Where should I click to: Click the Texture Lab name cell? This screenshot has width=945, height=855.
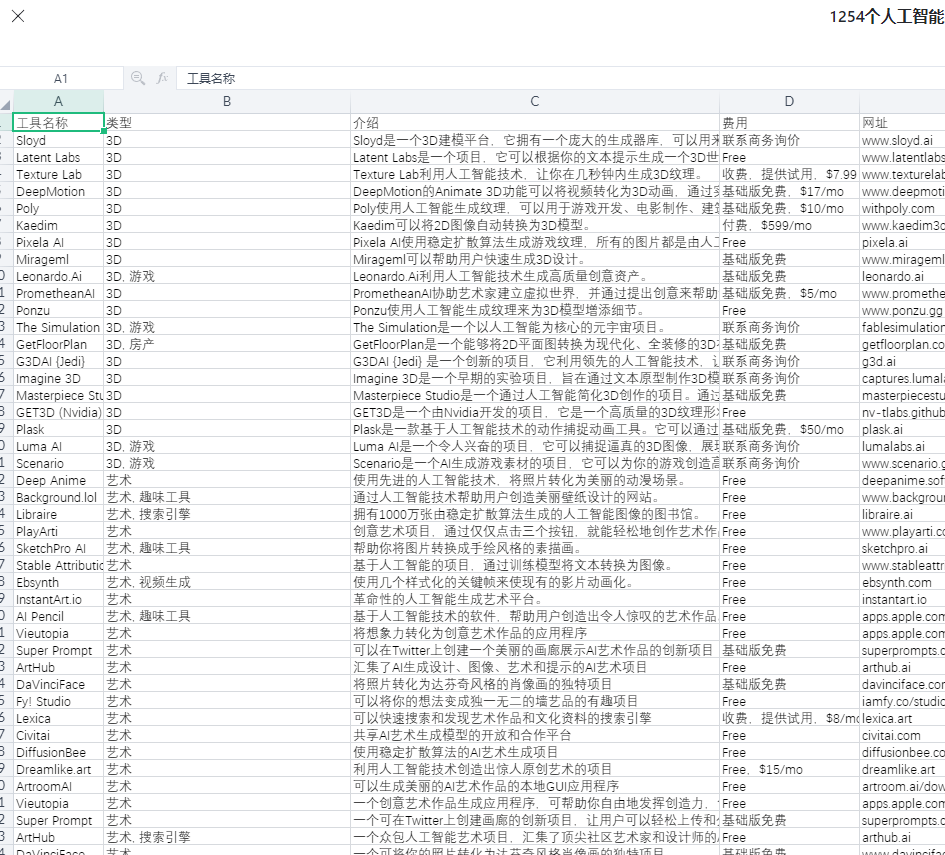tap(58, 174)
